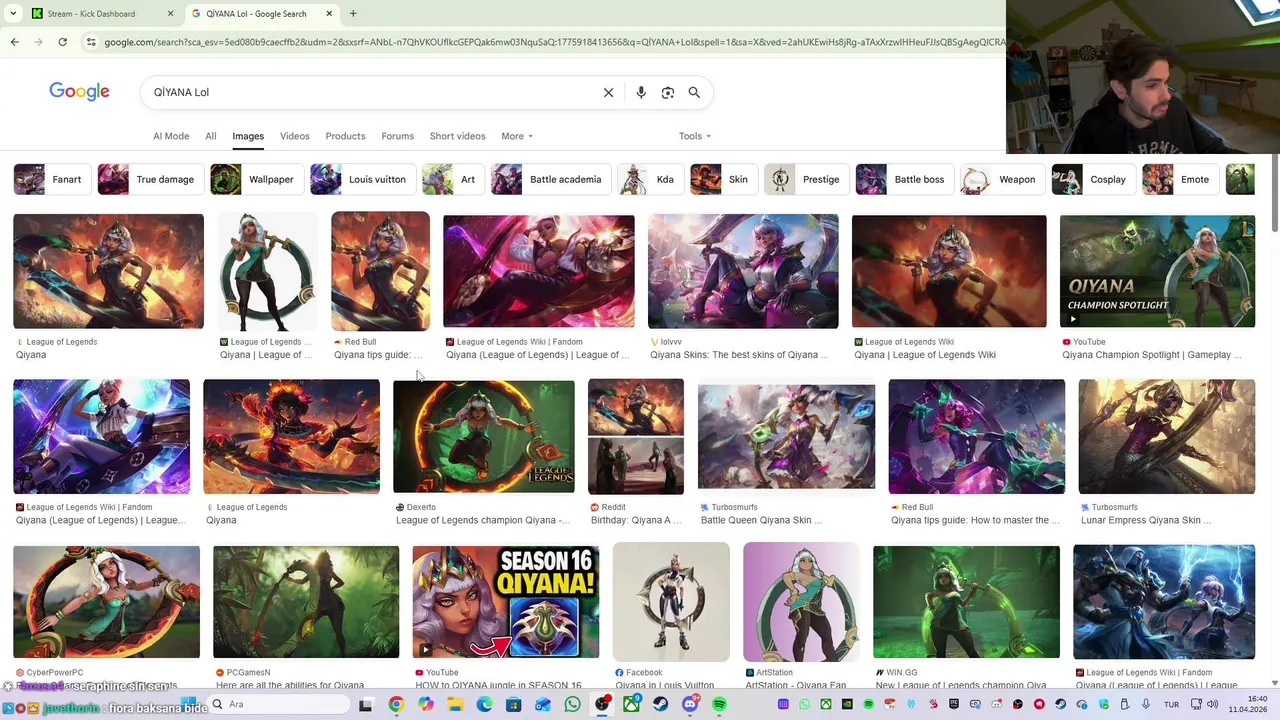
Task: Switch to AI Mode results
Action: 171,136
